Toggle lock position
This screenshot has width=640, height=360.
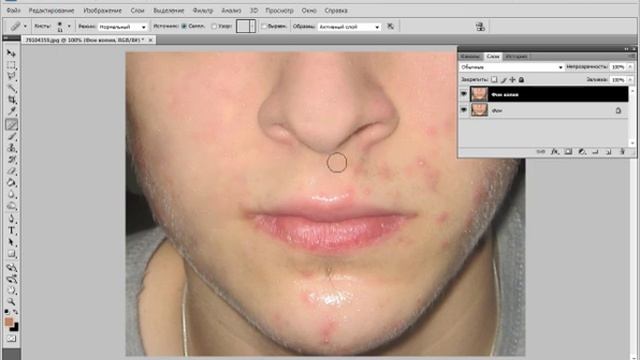(513, 80)
